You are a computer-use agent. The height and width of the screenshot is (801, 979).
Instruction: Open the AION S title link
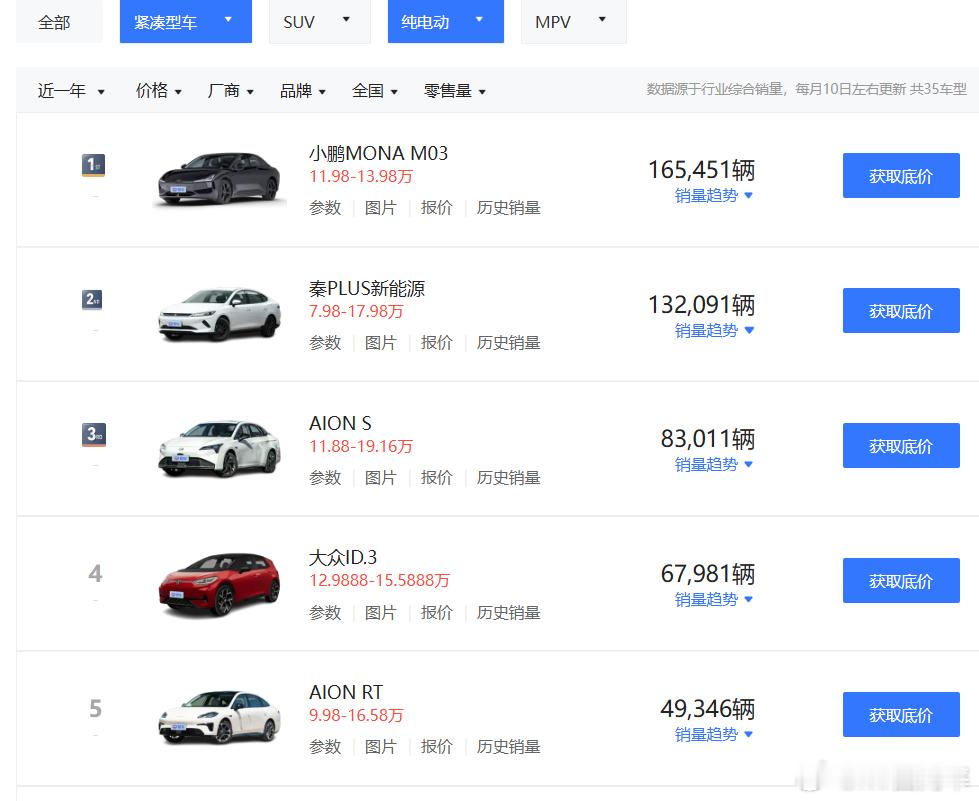tap(340, 423)
